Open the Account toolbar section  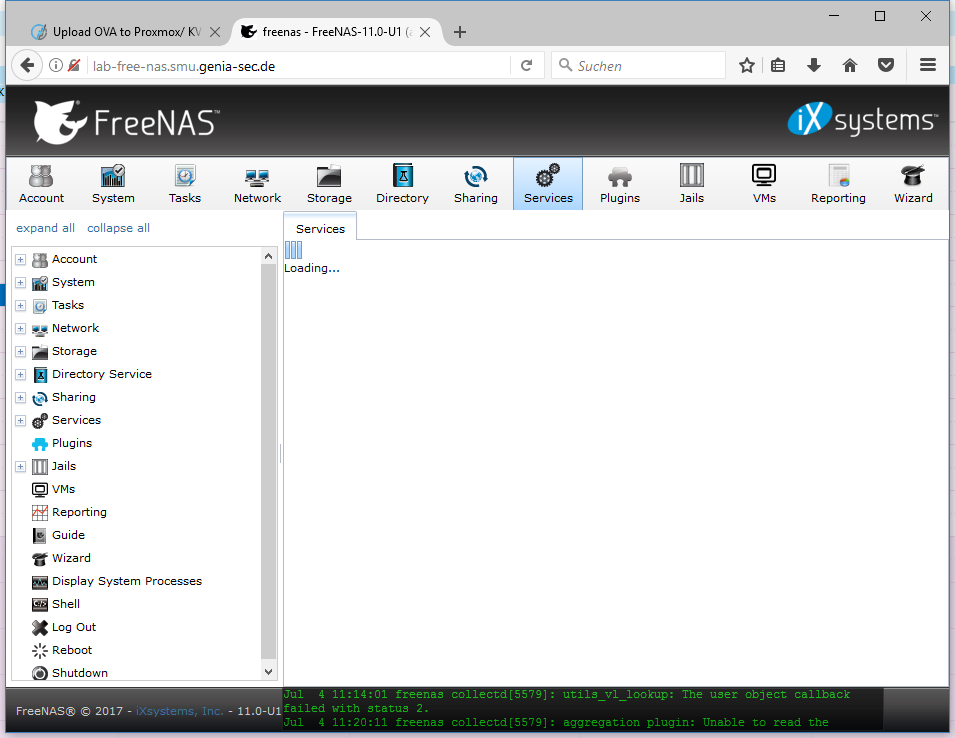point(41,184)
